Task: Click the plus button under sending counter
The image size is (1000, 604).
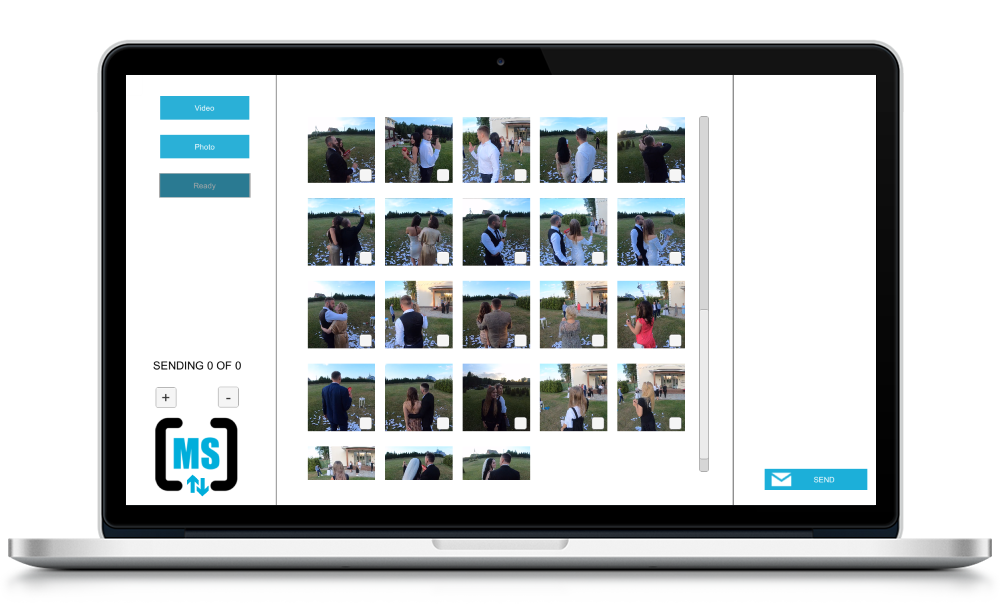Action: pyautogui.click(x=165, y=397)
